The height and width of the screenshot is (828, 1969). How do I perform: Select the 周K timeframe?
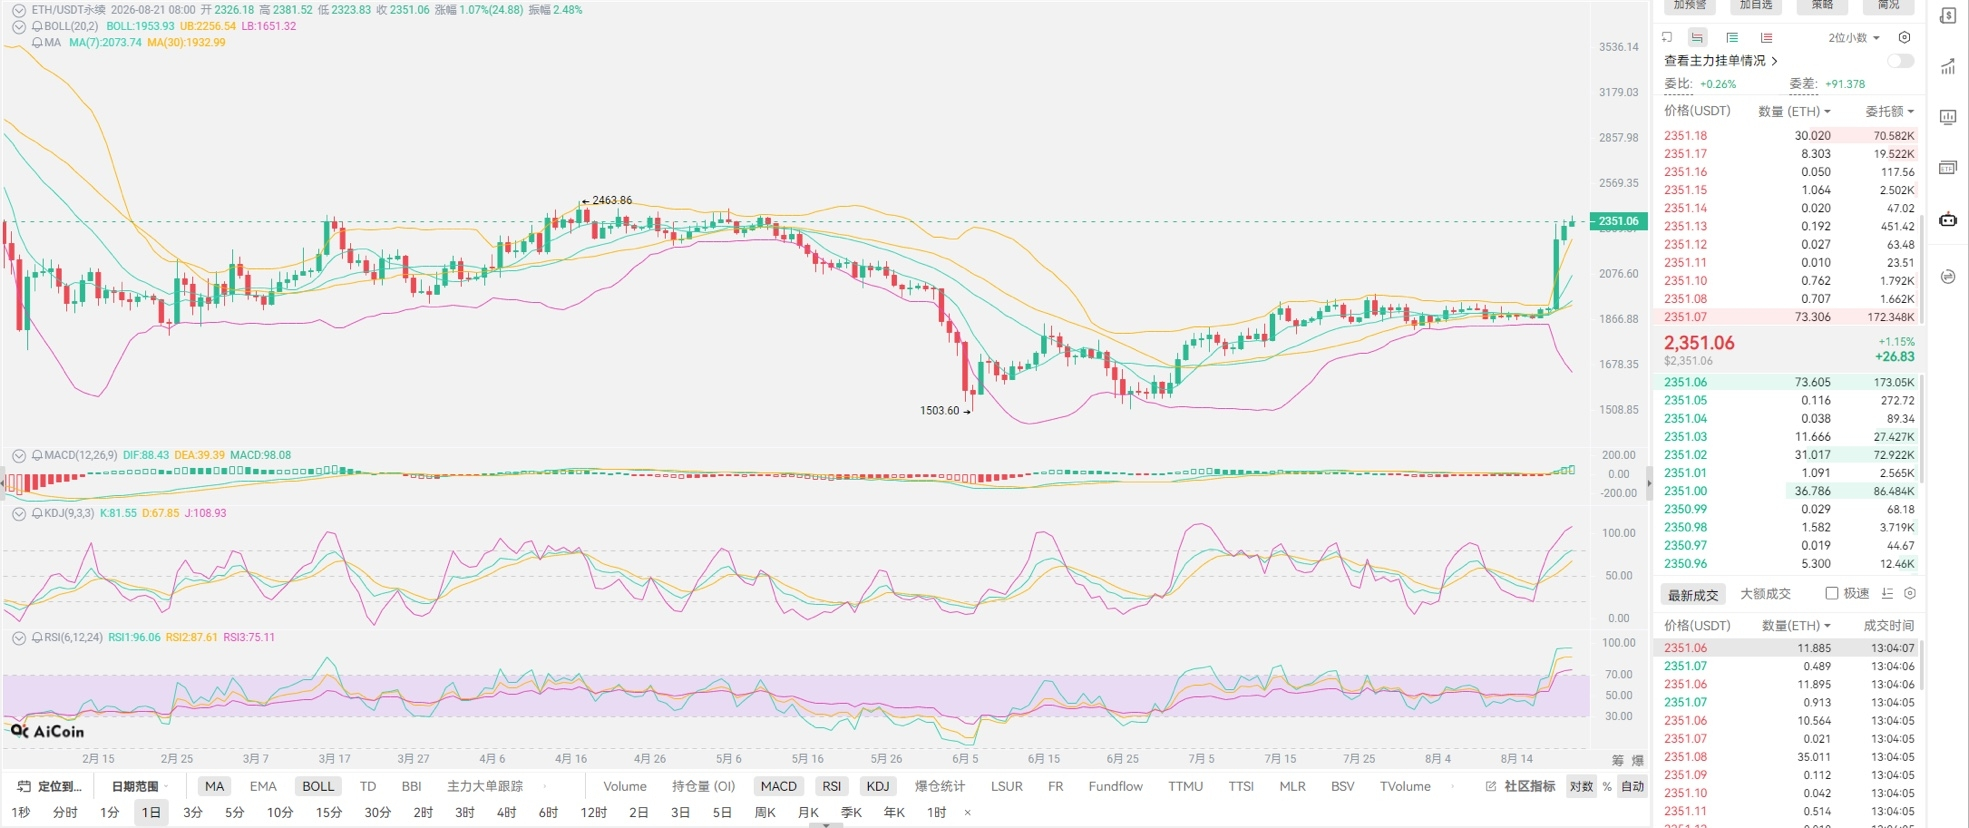pyautogui.click(x=765, y=812)
